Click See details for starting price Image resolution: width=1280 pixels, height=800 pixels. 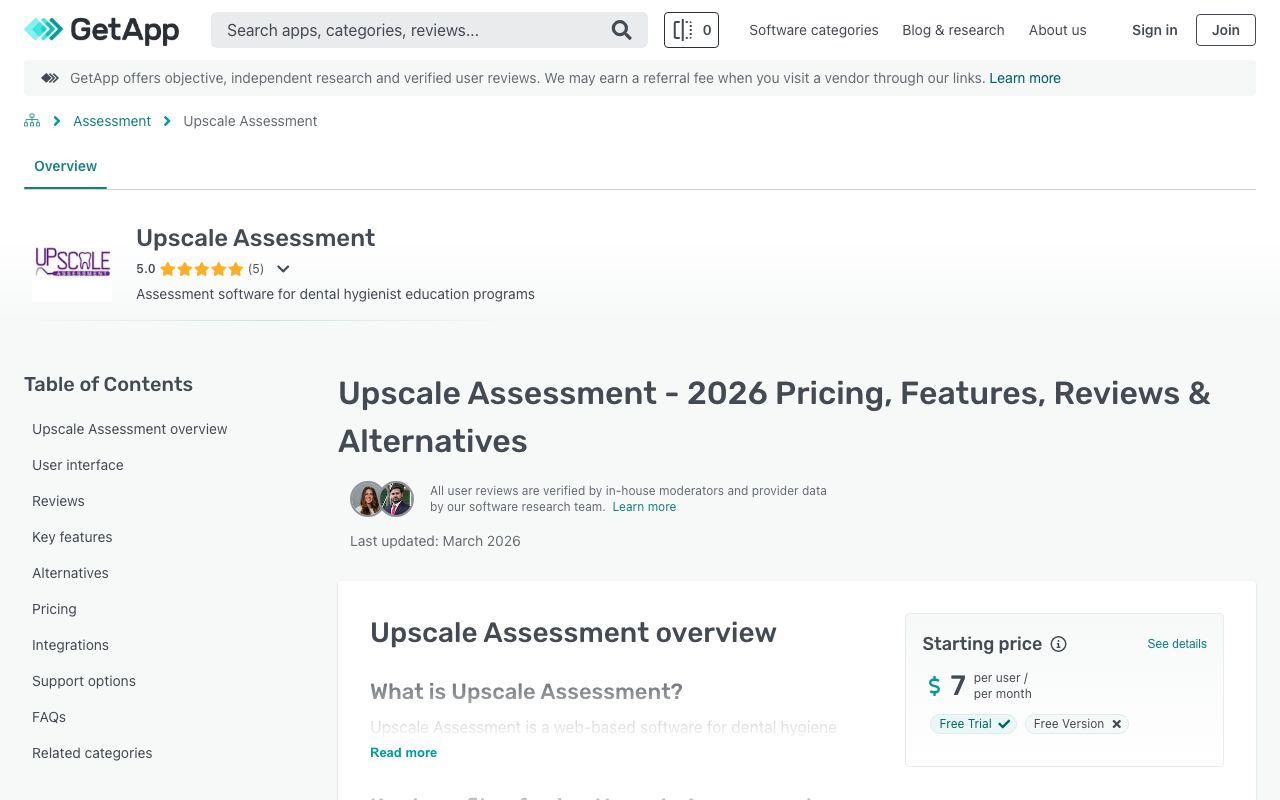(1177, 644)
